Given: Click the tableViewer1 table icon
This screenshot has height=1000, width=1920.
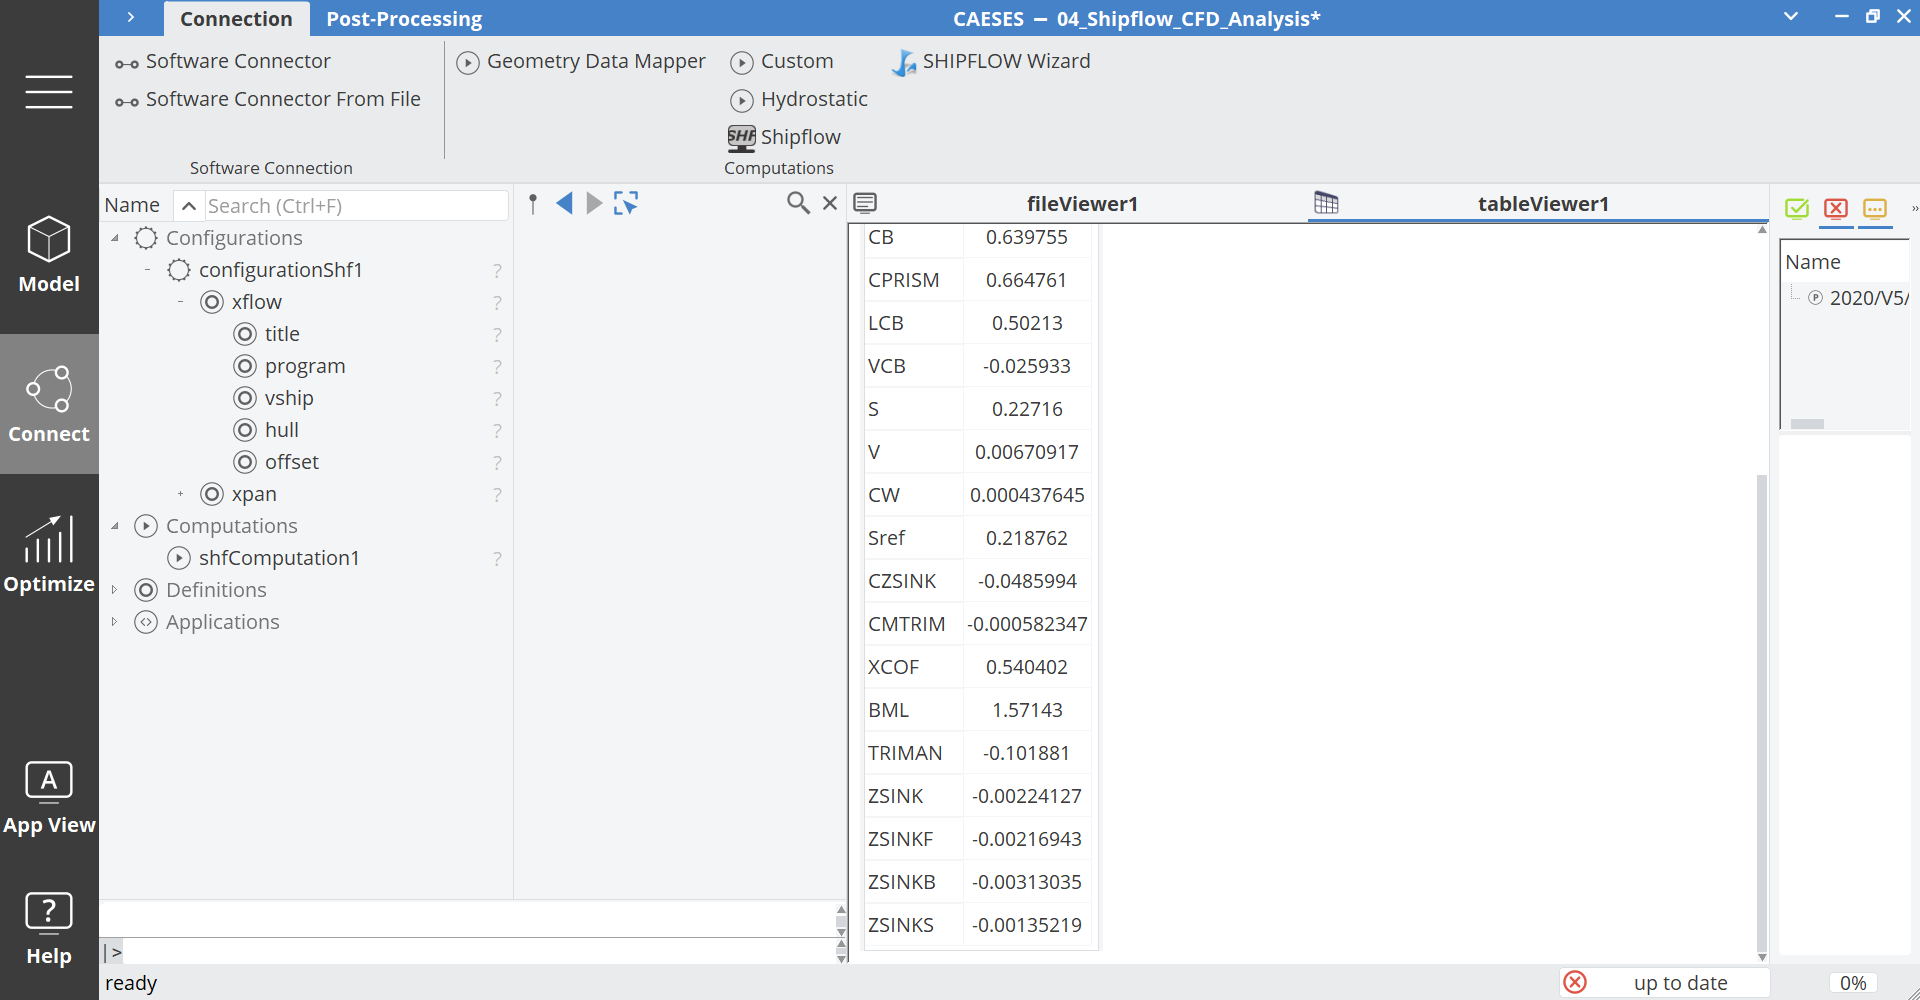Looking at the screenshot, I should coord(1326,203).
